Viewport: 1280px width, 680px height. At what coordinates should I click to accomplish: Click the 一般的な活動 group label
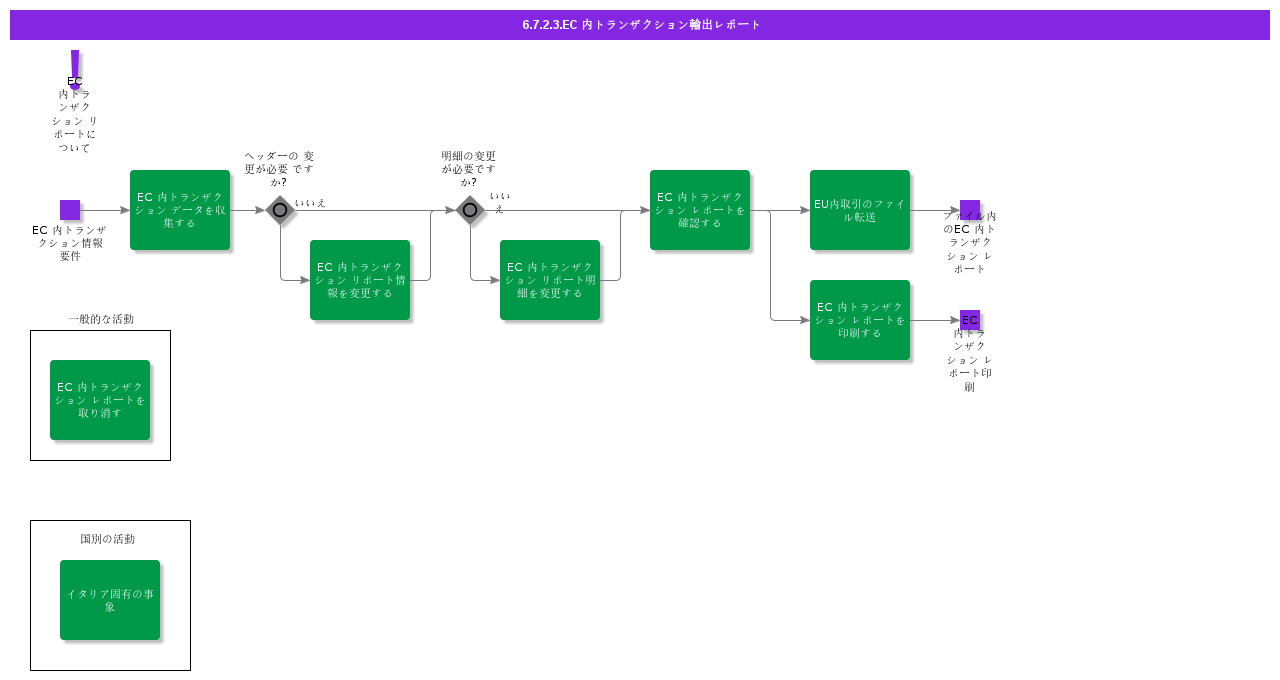tap(101, 319)
